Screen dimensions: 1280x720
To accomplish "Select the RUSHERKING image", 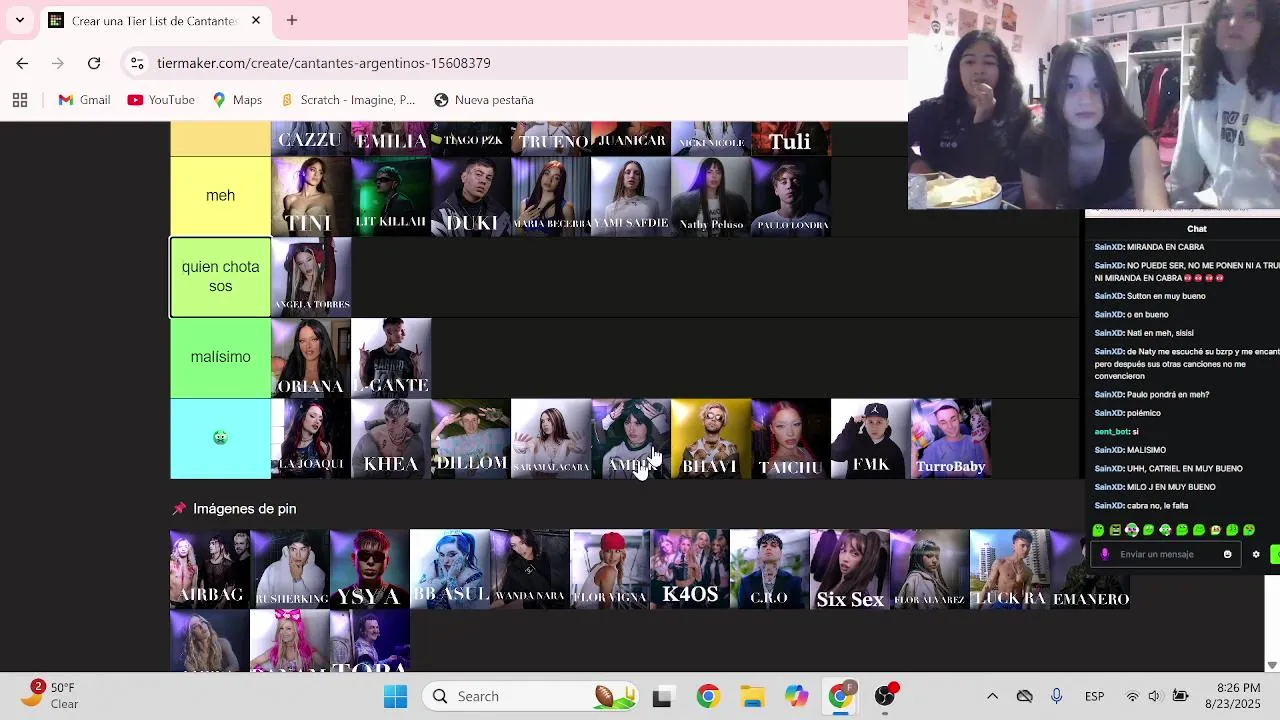I will tap(290, 569).
